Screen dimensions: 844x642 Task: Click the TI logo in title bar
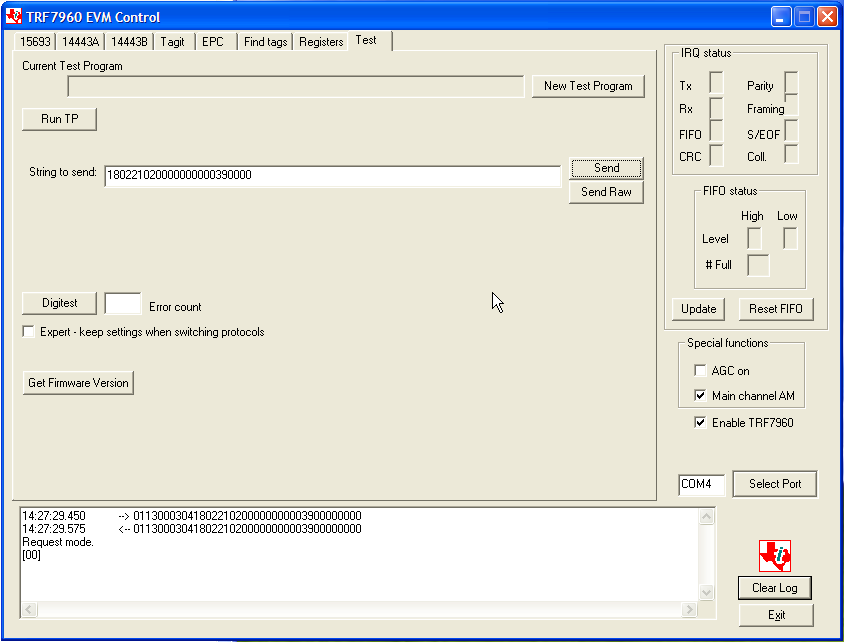point(13,16)
